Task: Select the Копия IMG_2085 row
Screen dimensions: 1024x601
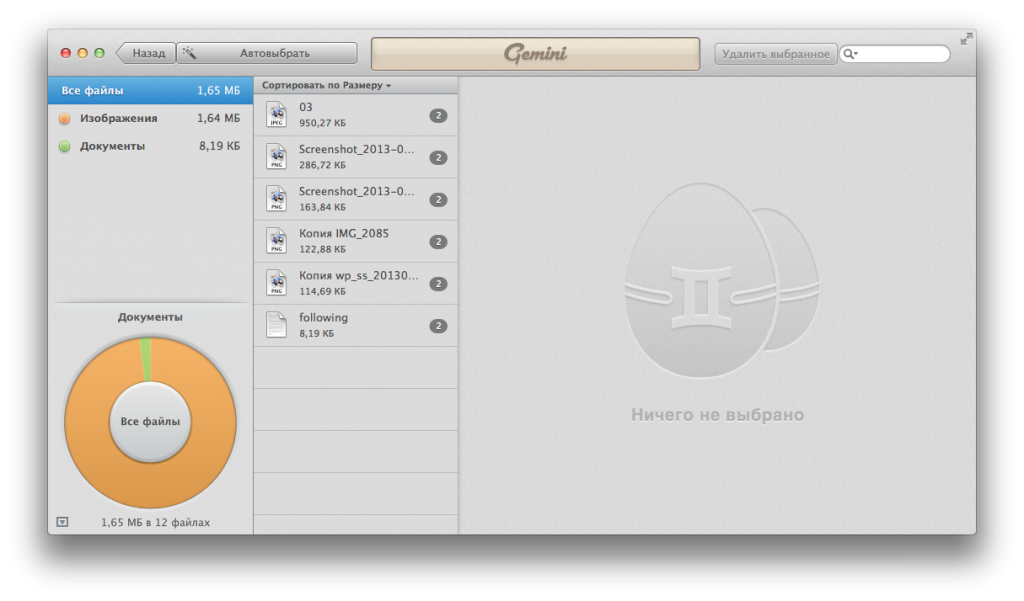Action: pos(356,242)
